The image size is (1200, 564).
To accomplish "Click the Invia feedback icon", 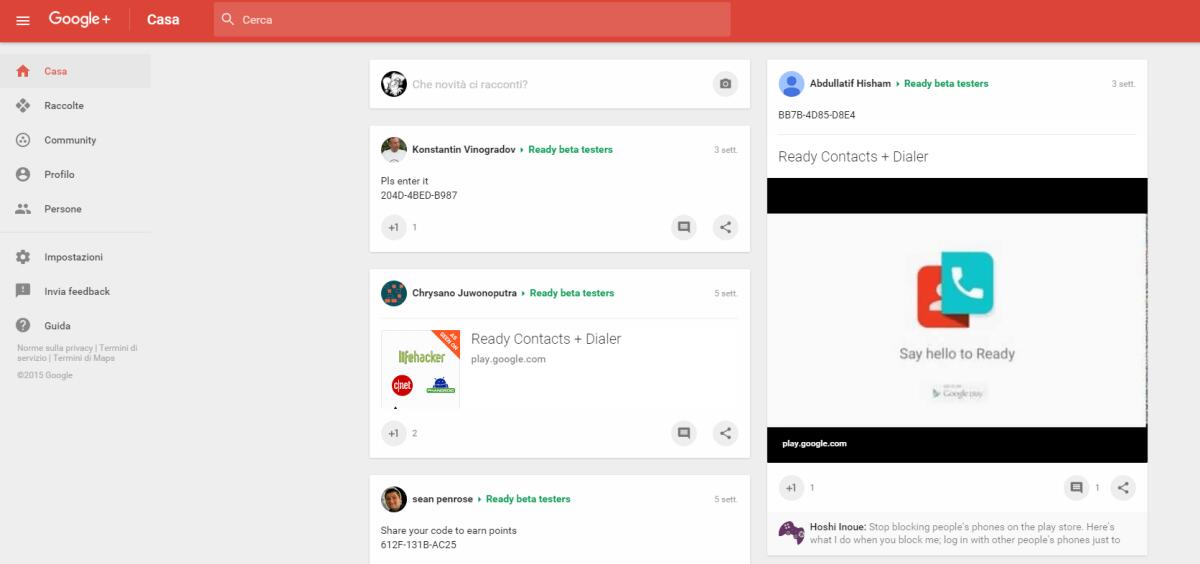I will 23,291.
